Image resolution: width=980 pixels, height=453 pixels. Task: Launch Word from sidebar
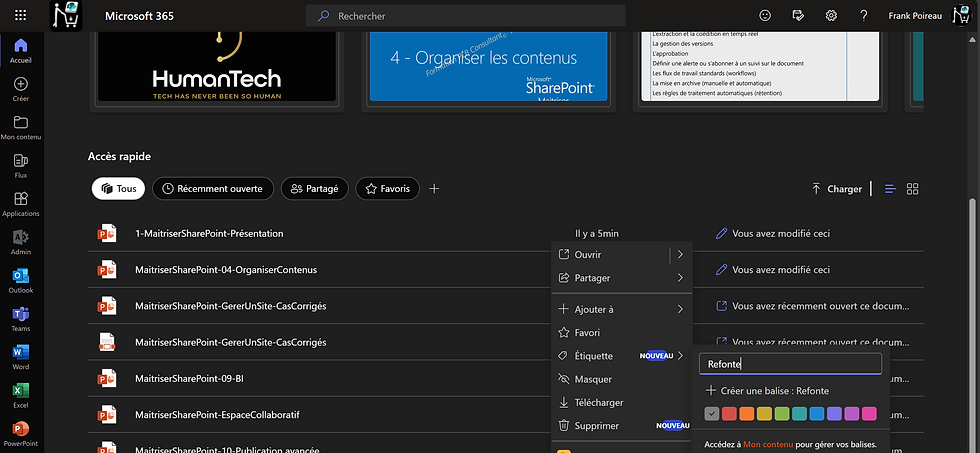[21, 357]
